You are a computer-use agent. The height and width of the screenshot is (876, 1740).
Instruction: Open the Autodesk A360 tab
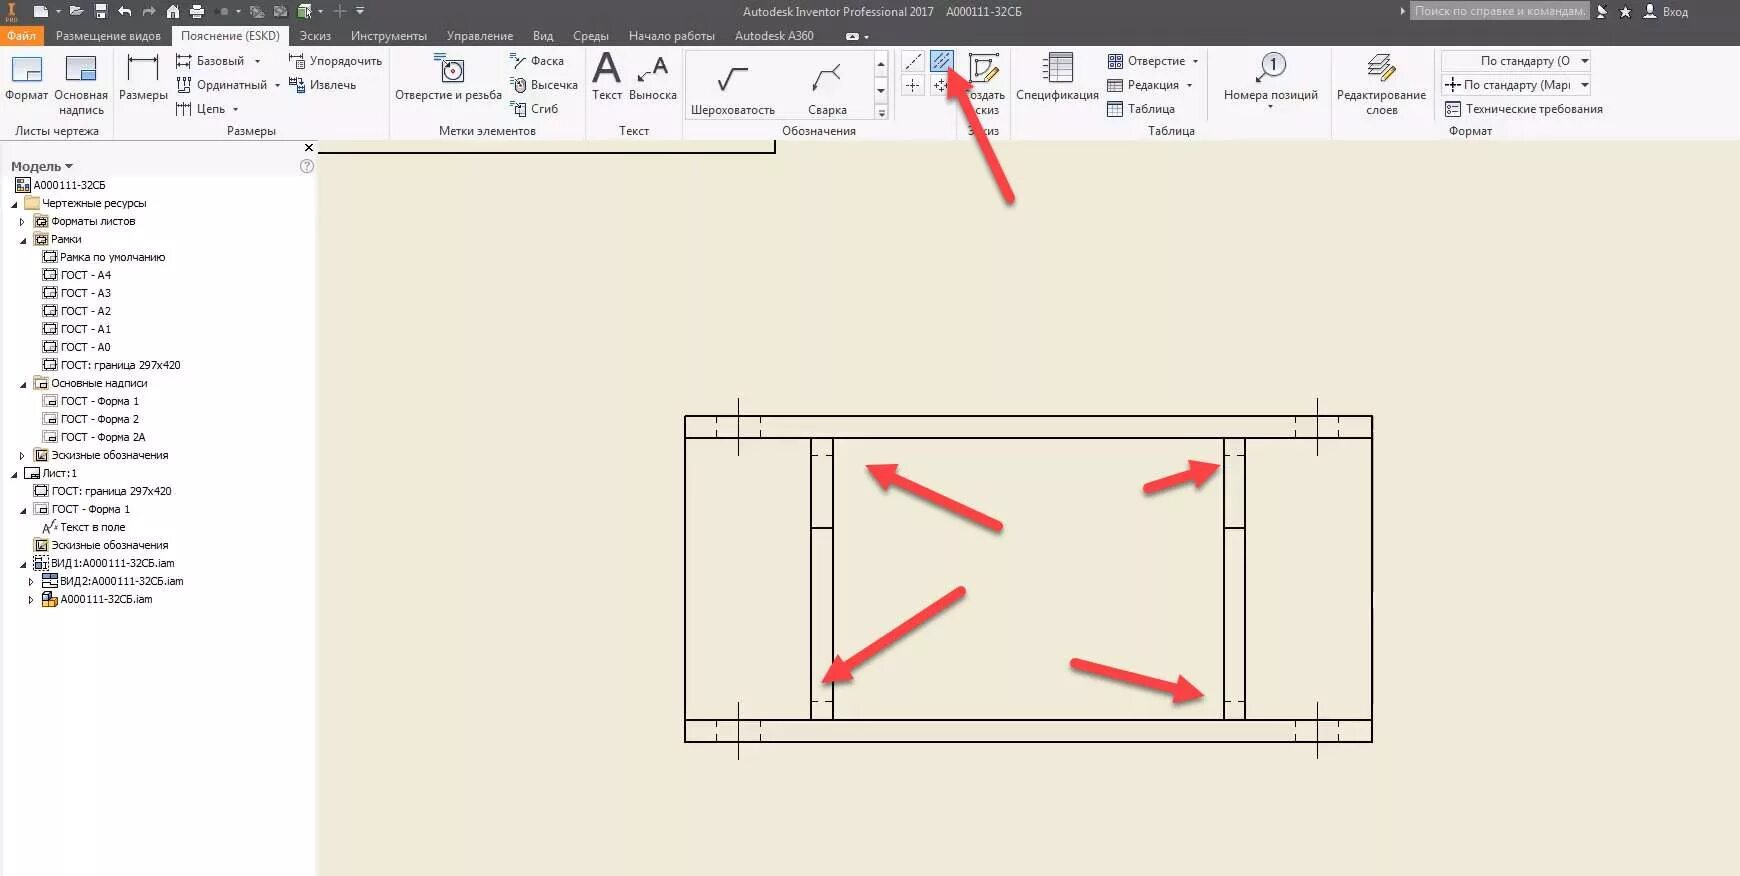pyautogui.click(x=774, y=36)
